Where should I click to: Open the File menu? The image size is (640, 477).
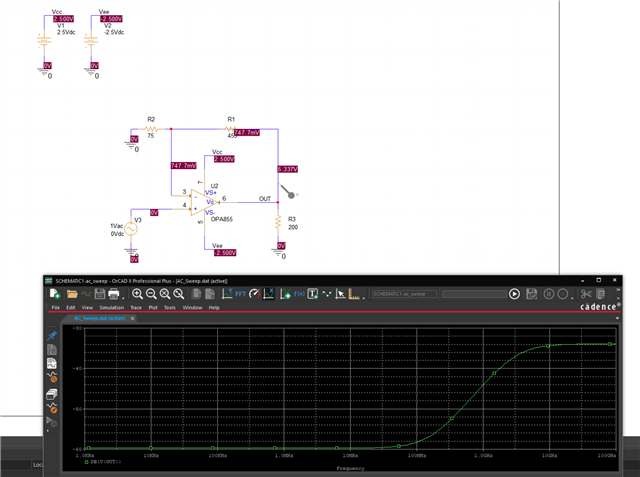(x=56, y=307)
